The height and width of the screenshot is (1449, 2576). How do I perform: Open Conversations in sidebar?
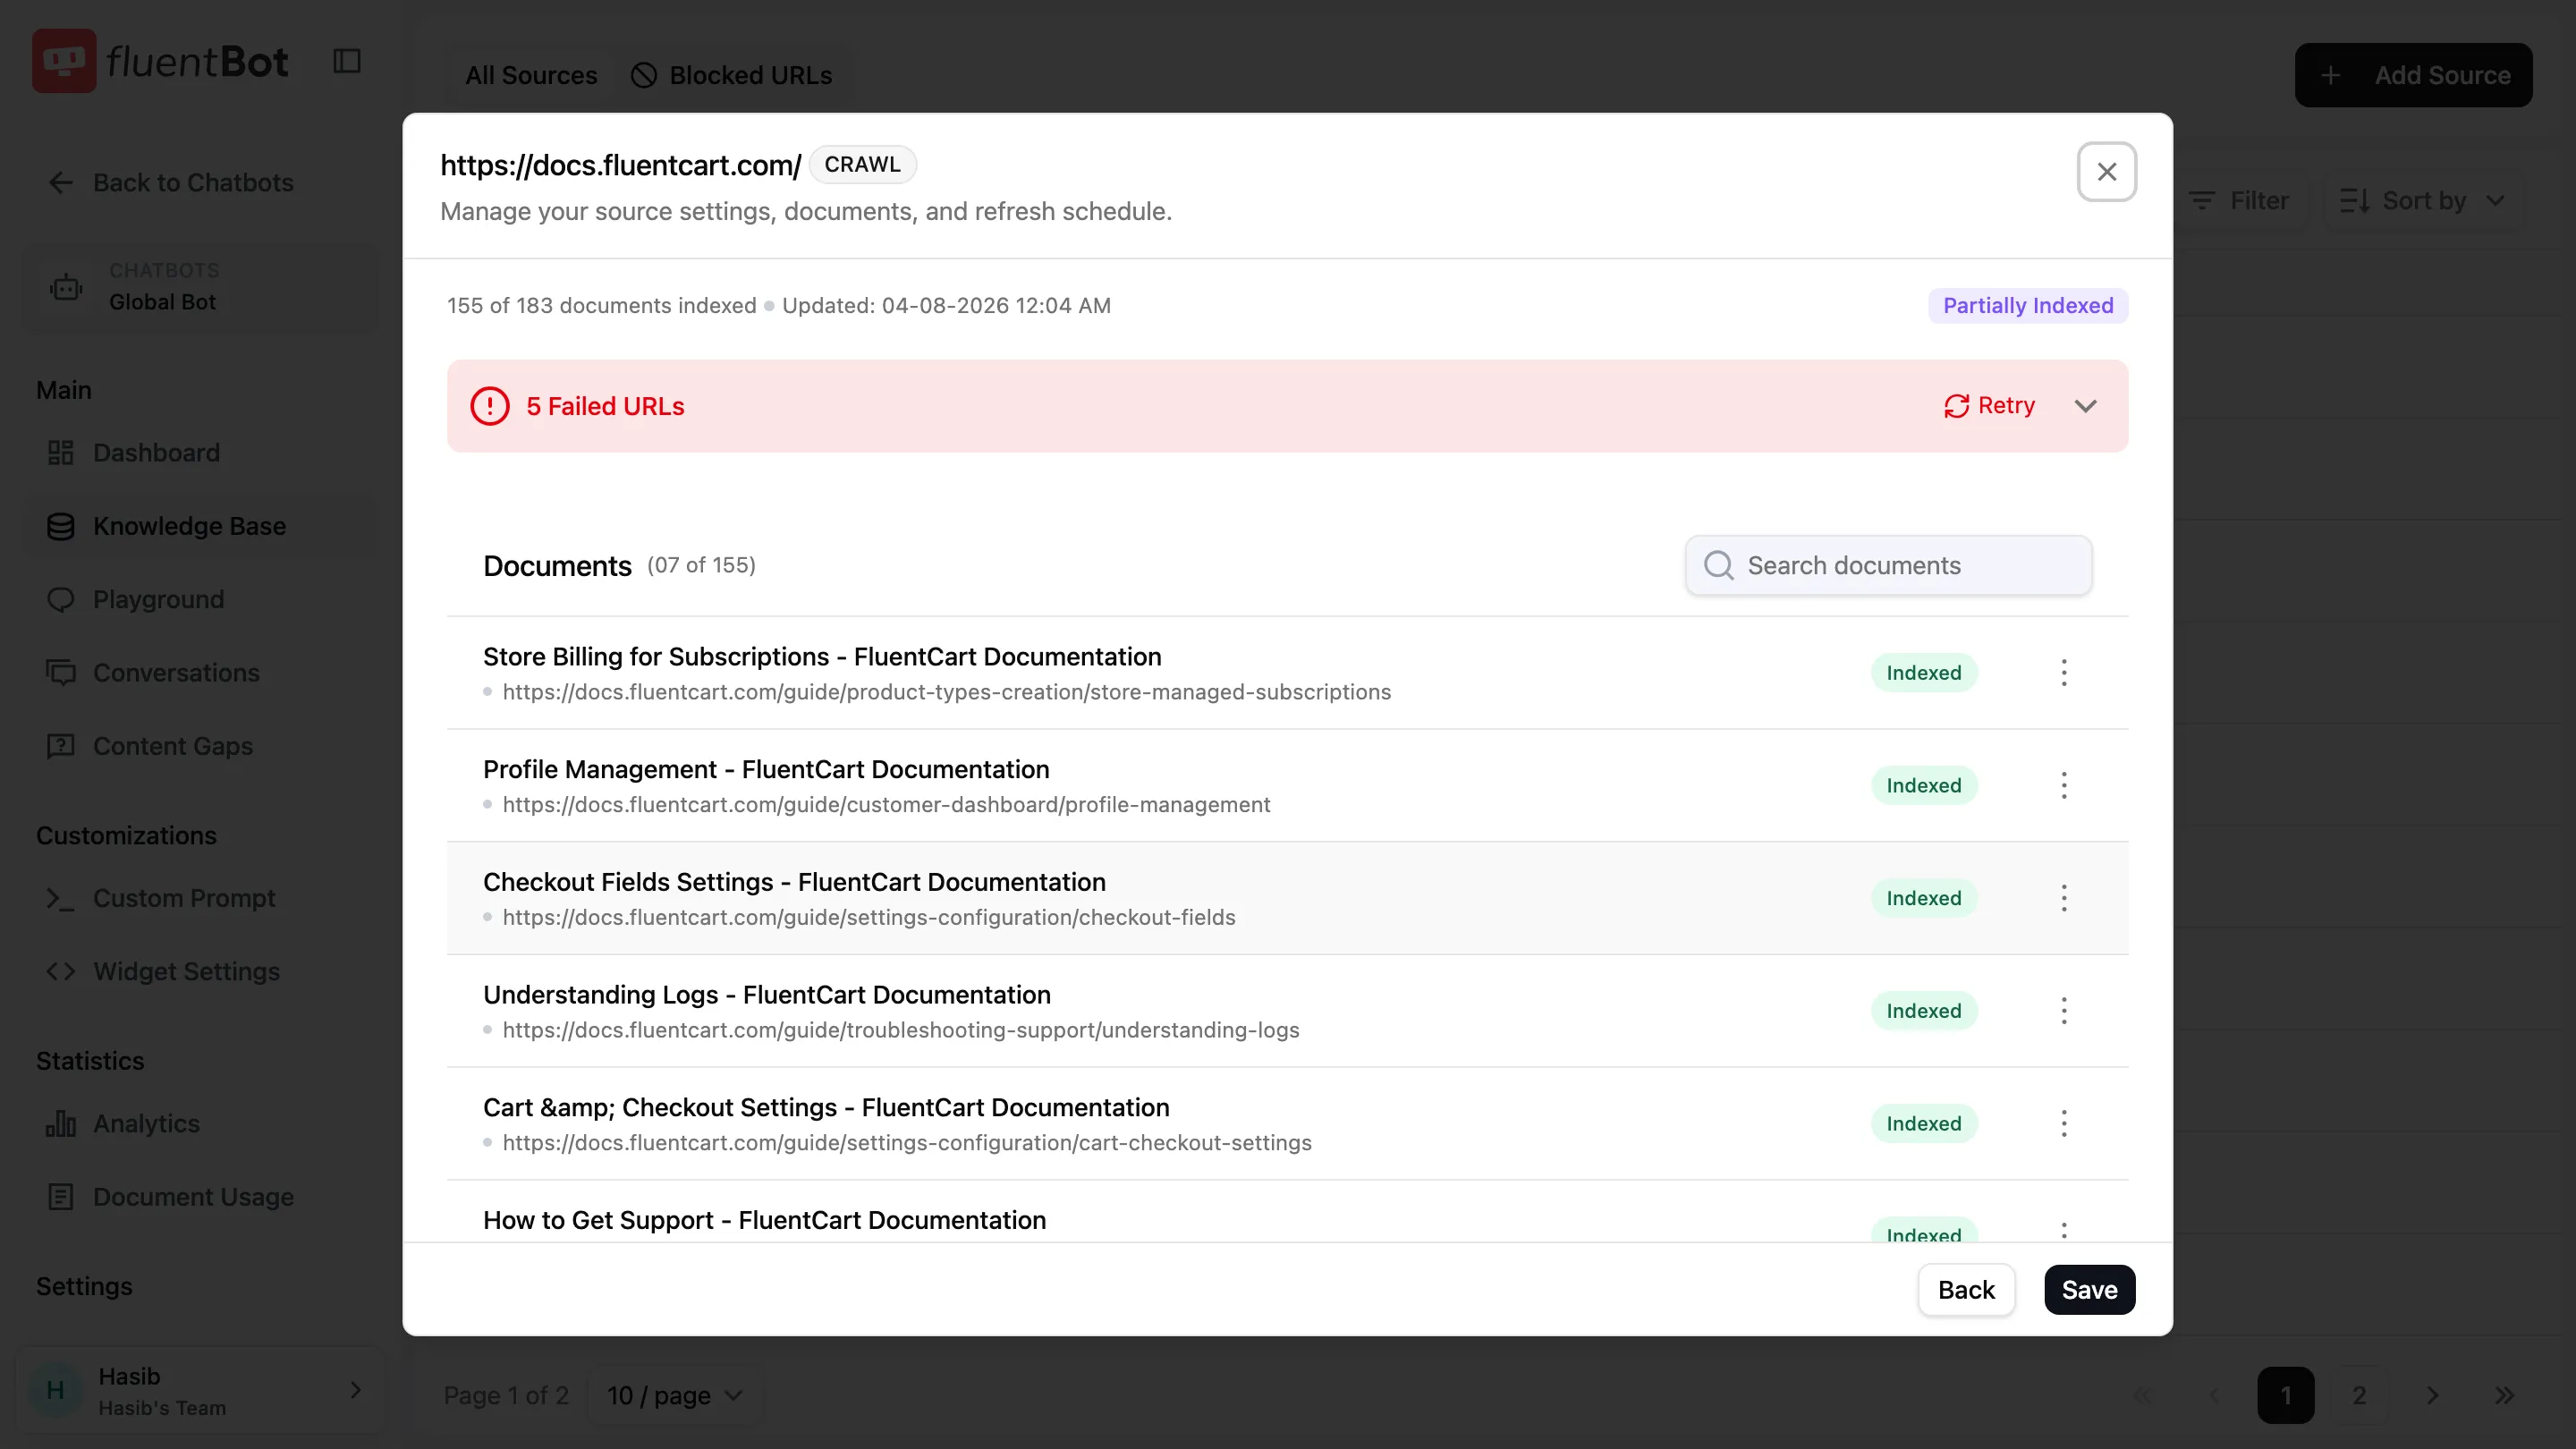200,673
